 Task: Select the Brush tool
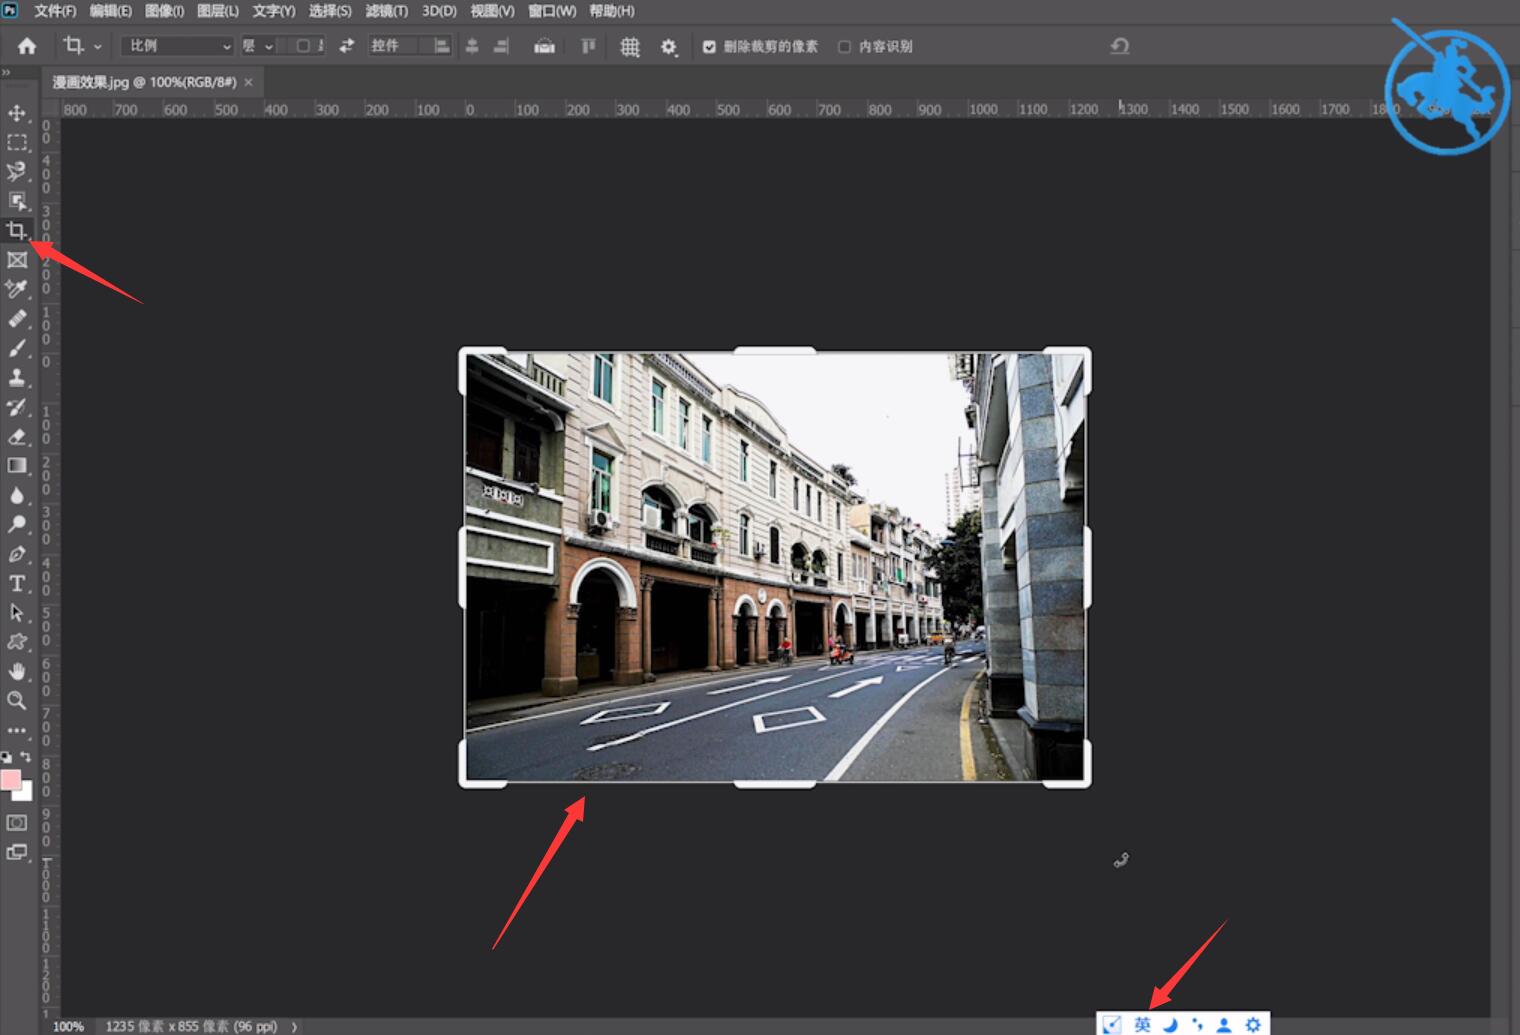click(17, 348)
